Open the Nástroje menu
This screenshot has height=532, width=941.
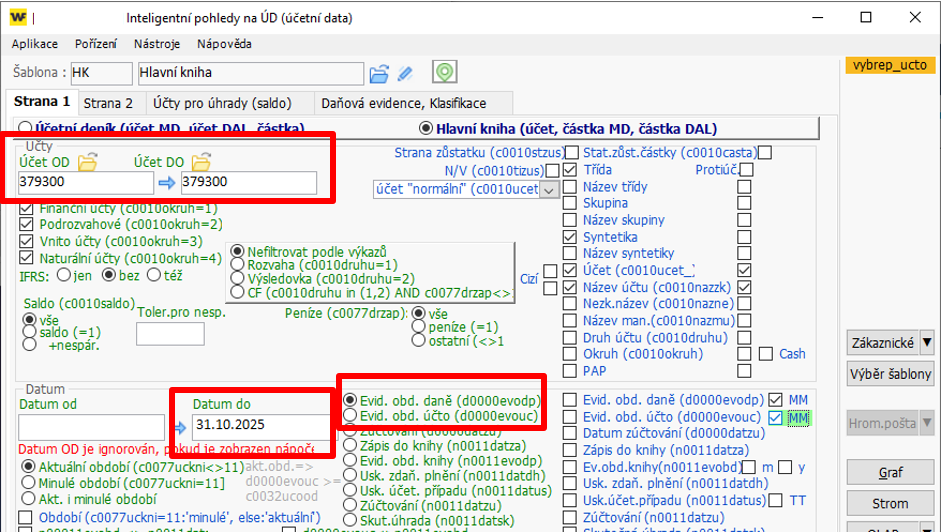pyautogui.click(x=156, y=44)
